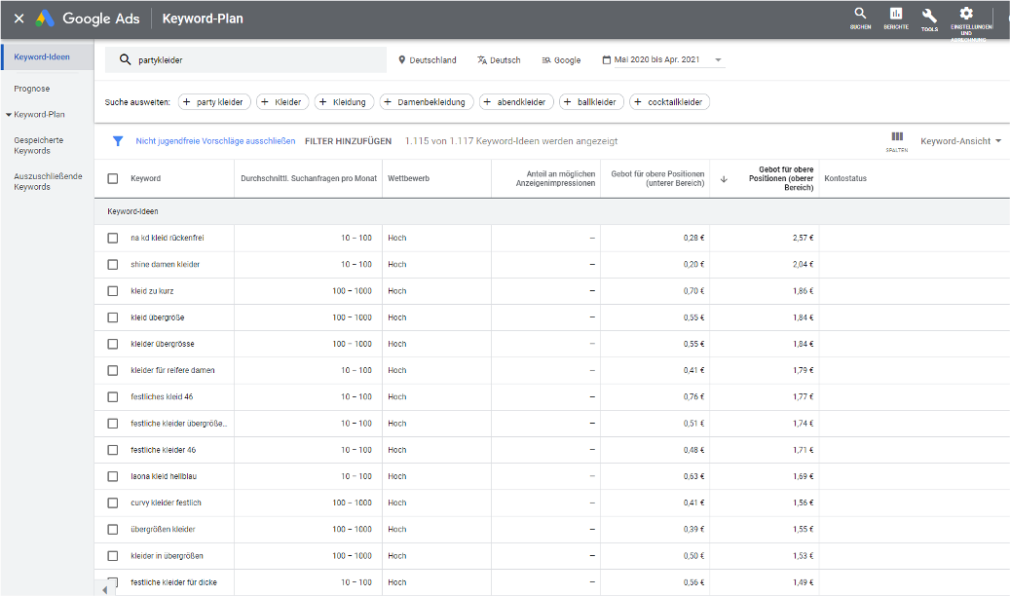Click the Kontostatus column header
This screenshot has height=596, width=1010.
pyautogui.click(x=845, y=178)
